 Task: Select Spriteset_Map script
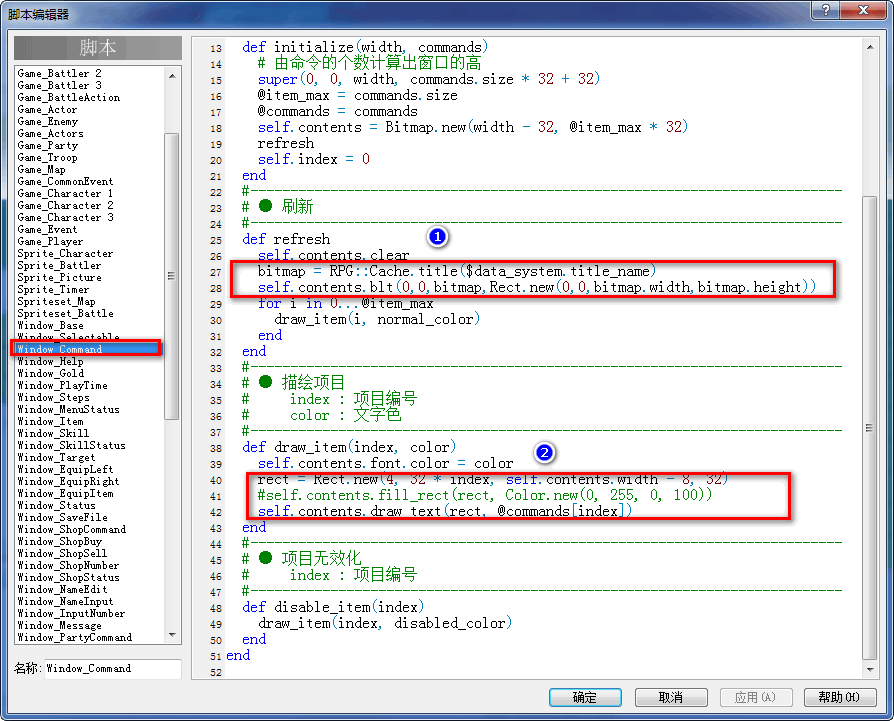[x=56, y=302]
